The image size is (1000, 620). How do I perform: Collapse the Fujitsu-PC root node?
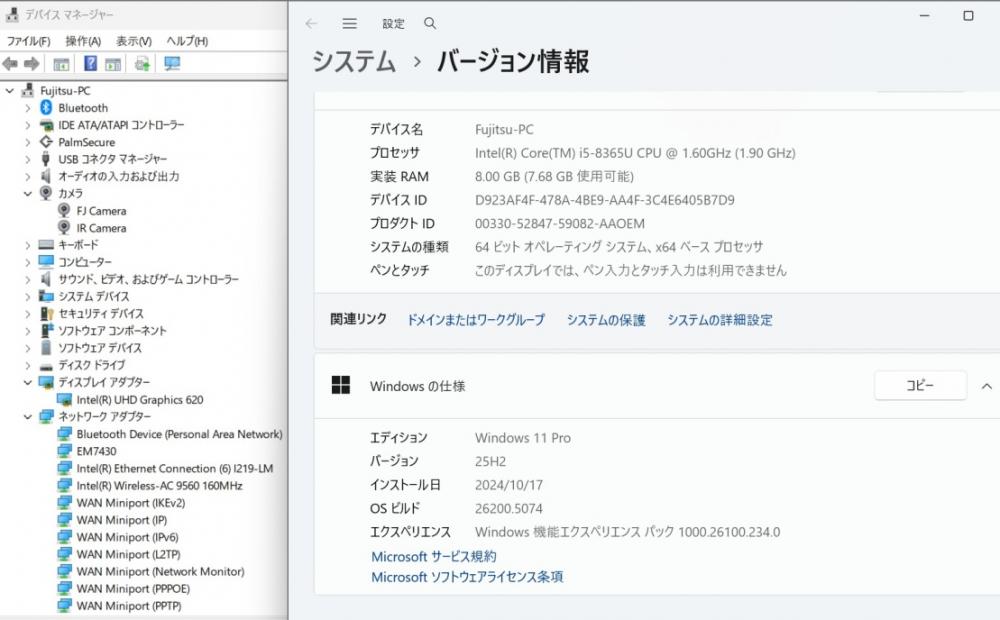[x=10, y=91]
